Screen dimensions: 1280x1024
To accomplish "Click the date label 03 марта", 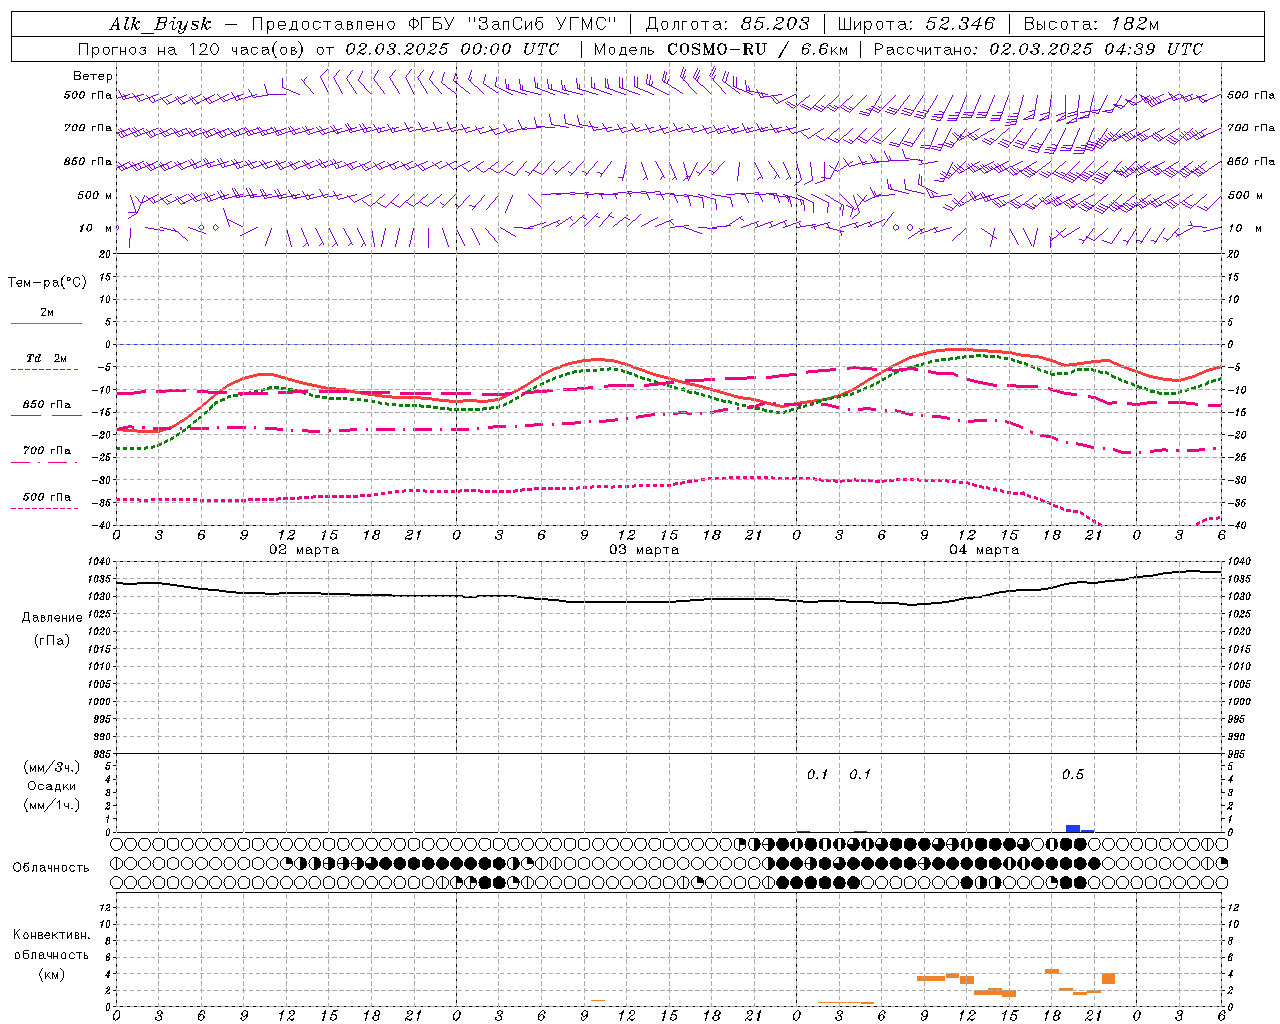I will 644,549.
